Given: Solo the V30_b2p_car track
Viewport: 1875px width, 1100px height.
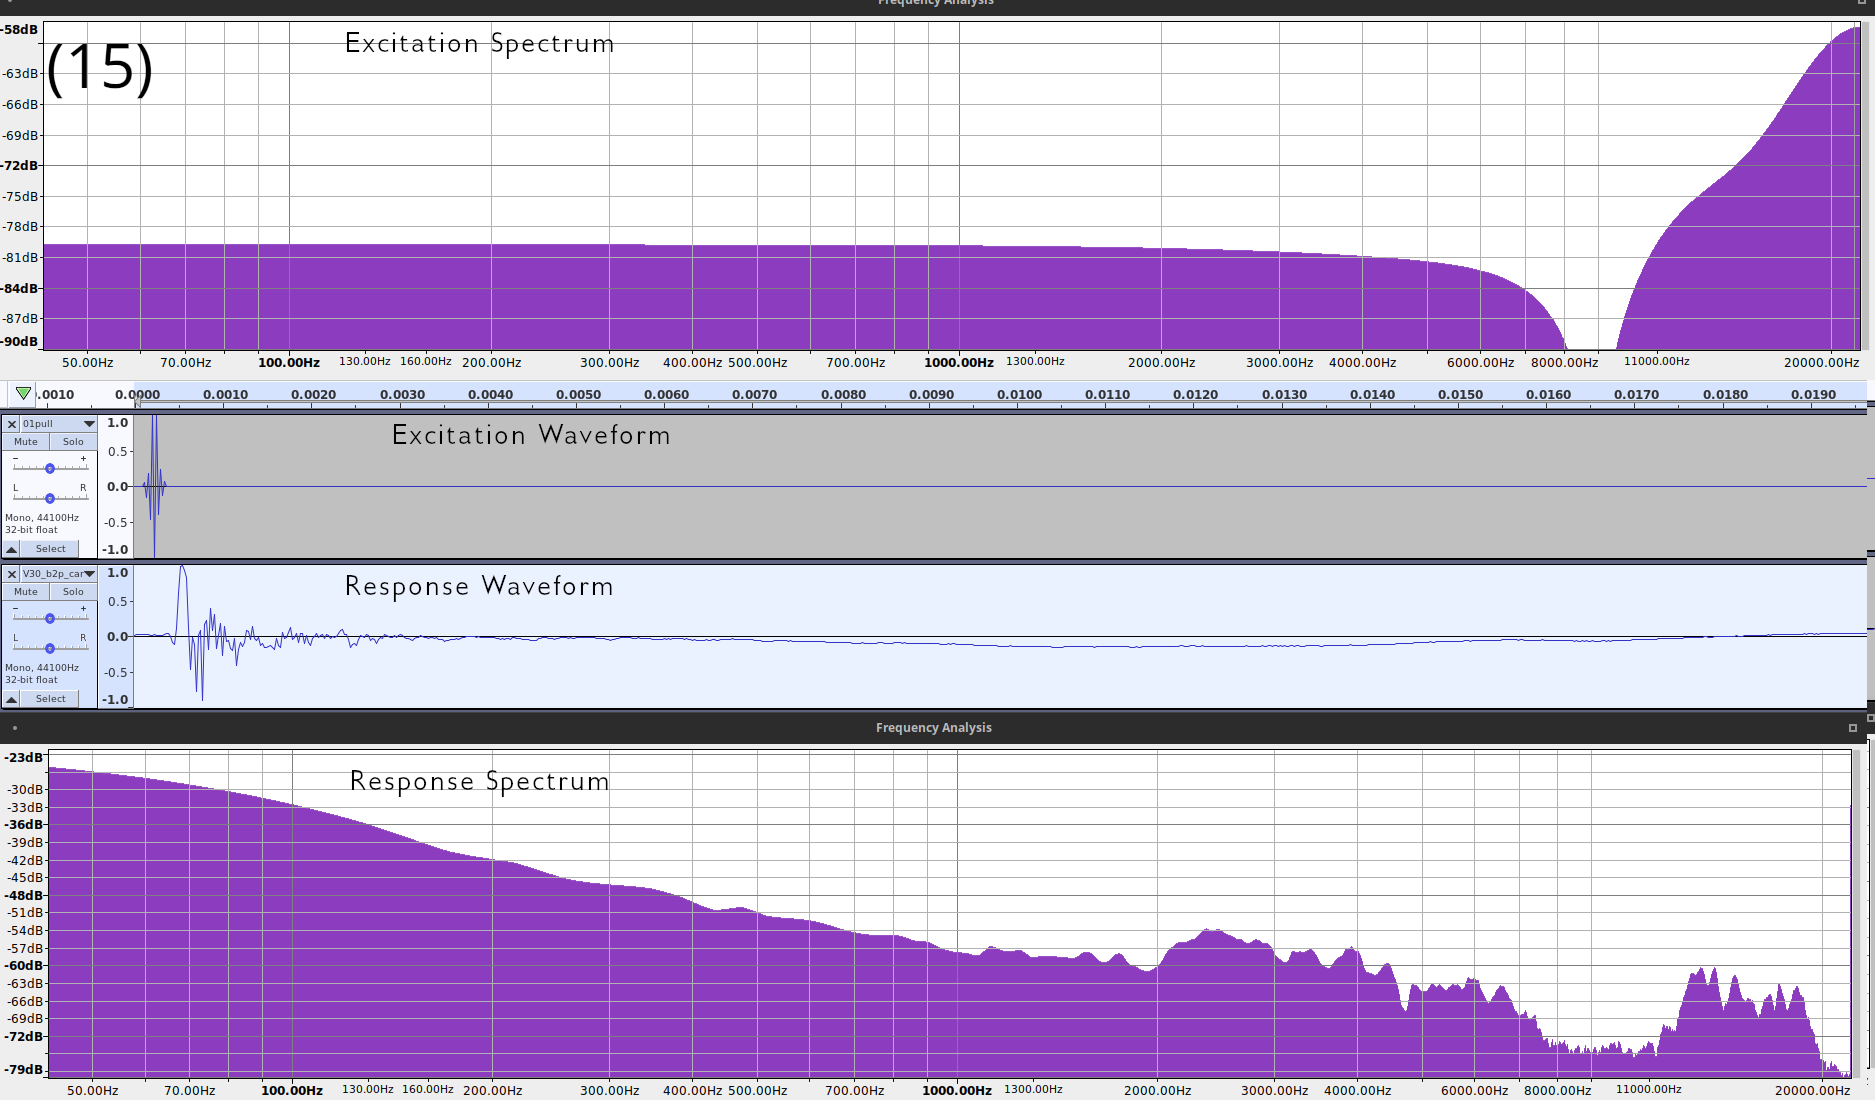Looking at the screenshot, I should (73, 592).
